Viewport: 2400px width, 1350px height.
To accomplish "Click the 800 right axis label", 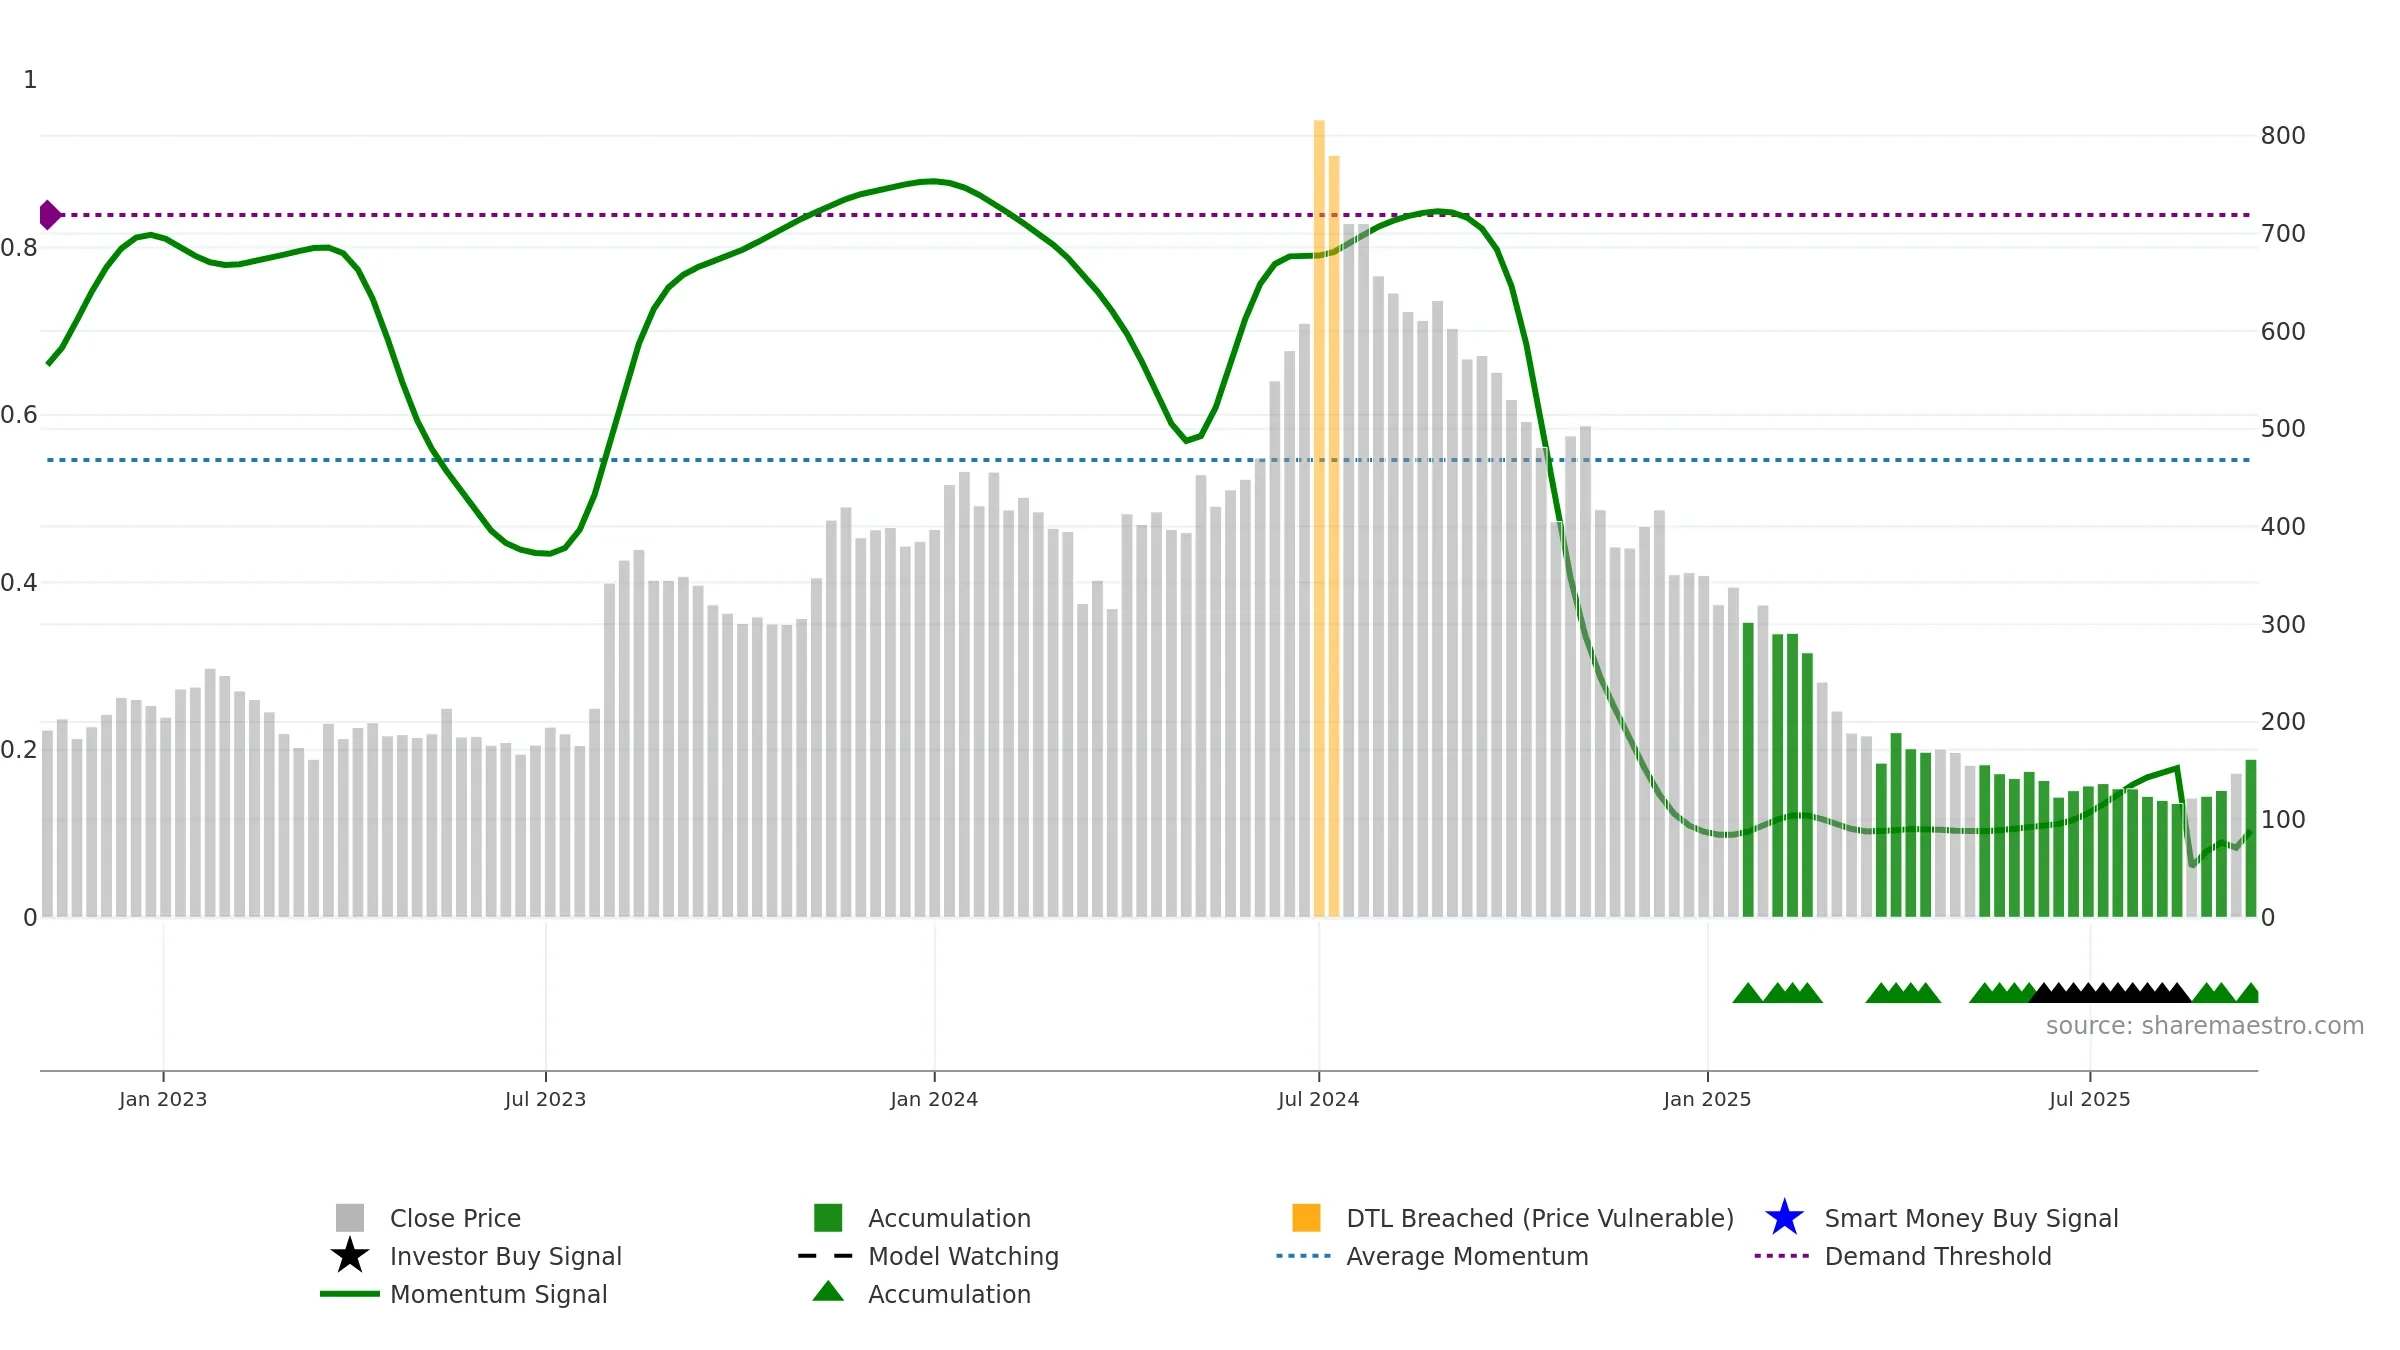I will point(2283,136).
